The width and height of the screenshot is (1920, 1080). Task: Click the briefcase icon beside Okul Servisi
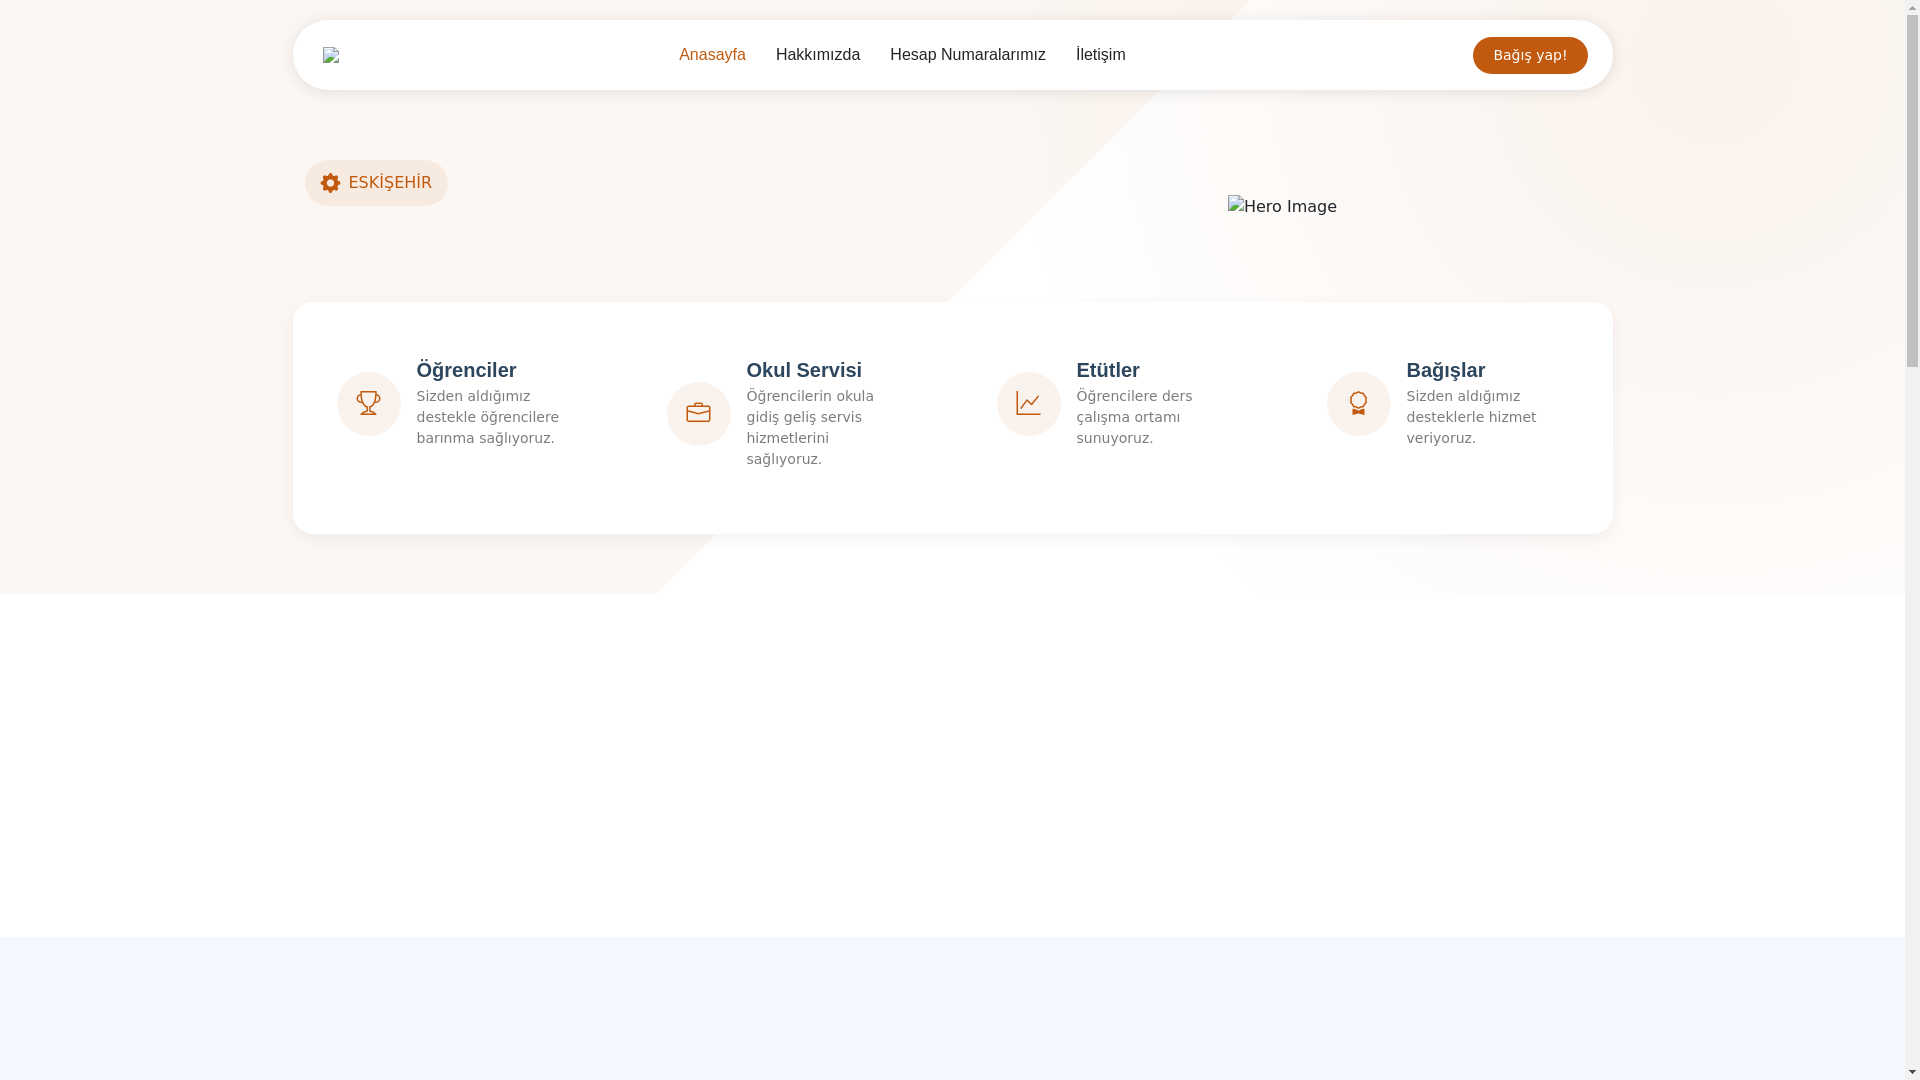(698, 414)
